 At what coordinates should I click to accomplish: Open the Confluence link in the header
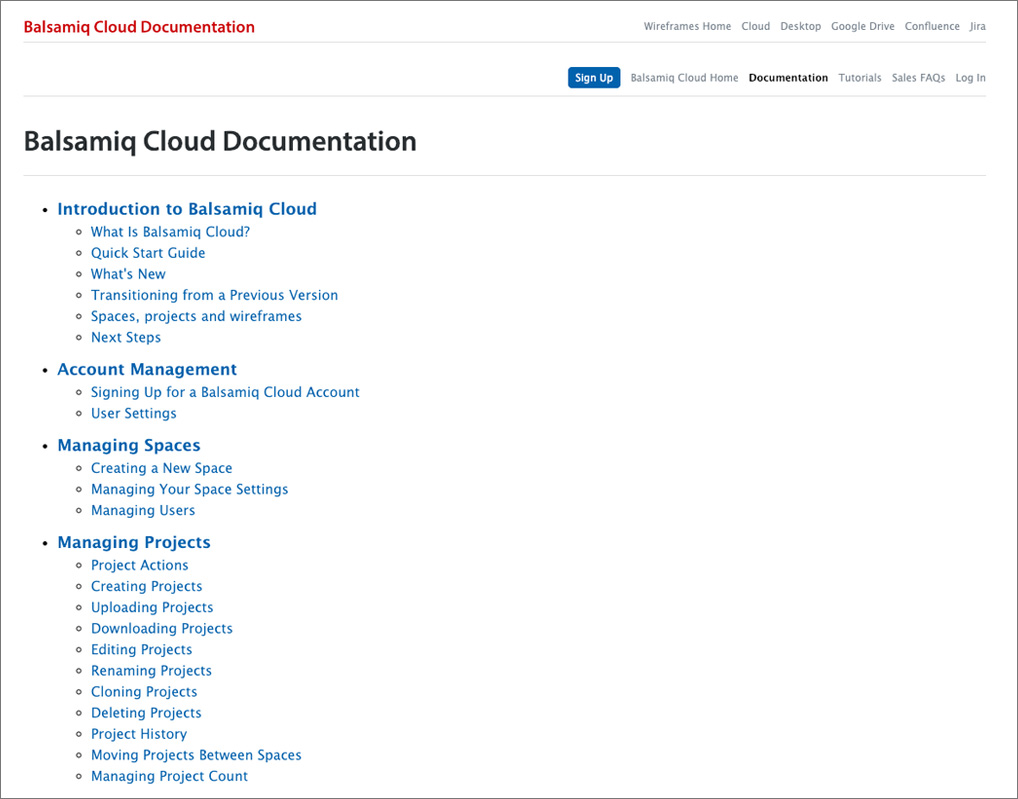pos(932,27)
